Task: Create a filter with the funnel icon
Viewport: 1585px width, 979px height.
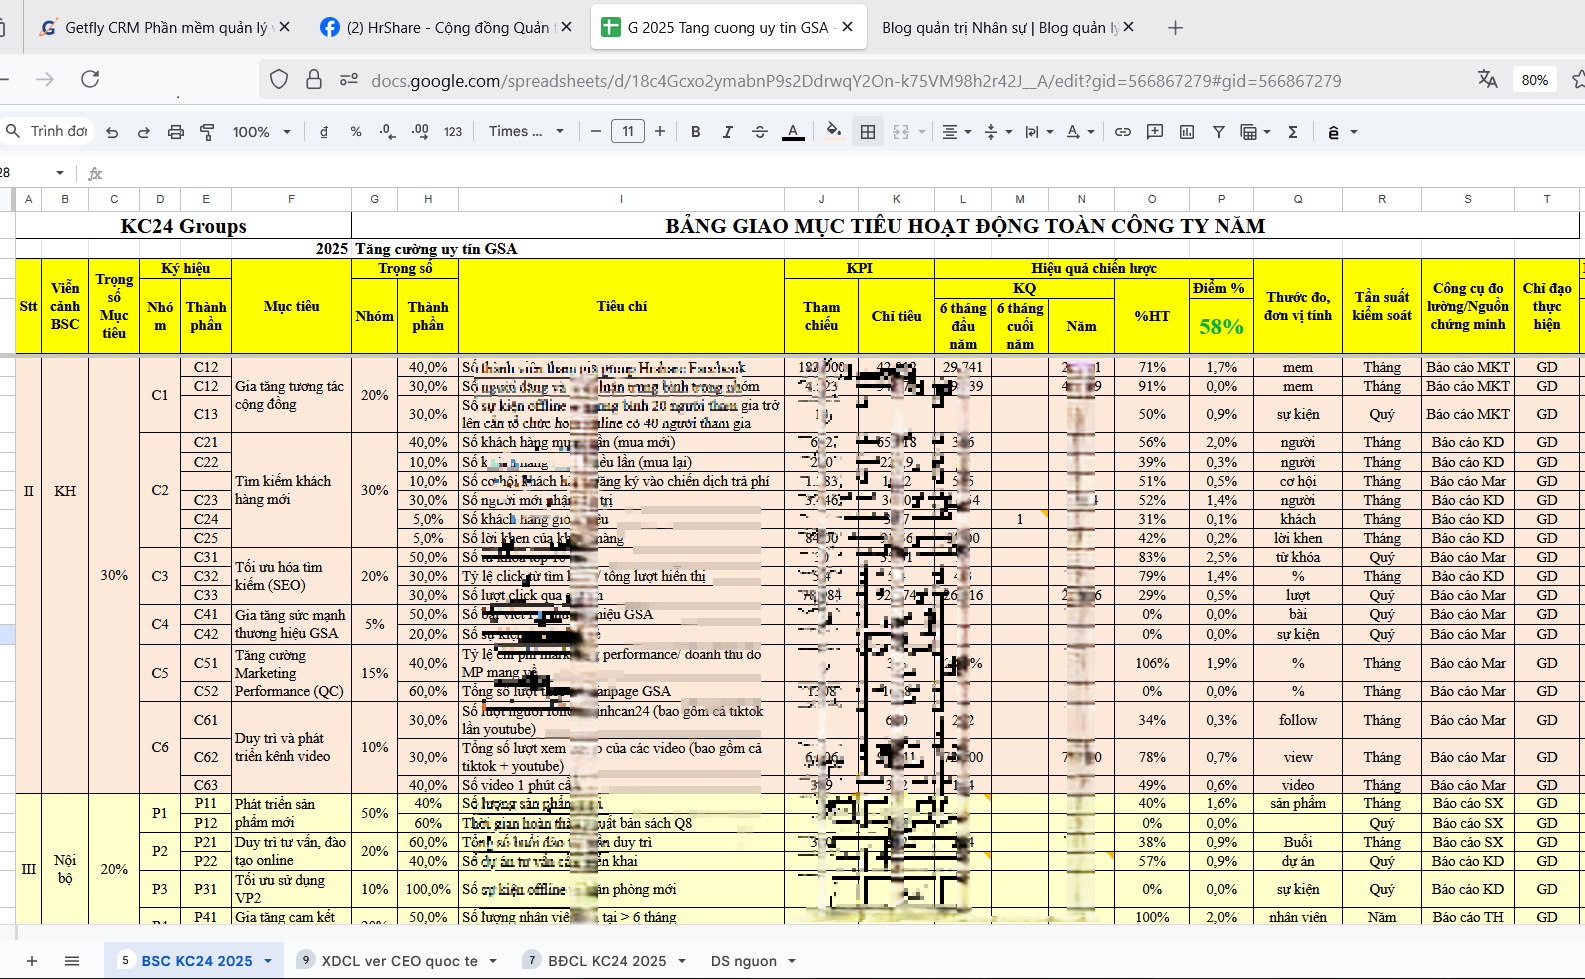Action: pos(1219,132)
